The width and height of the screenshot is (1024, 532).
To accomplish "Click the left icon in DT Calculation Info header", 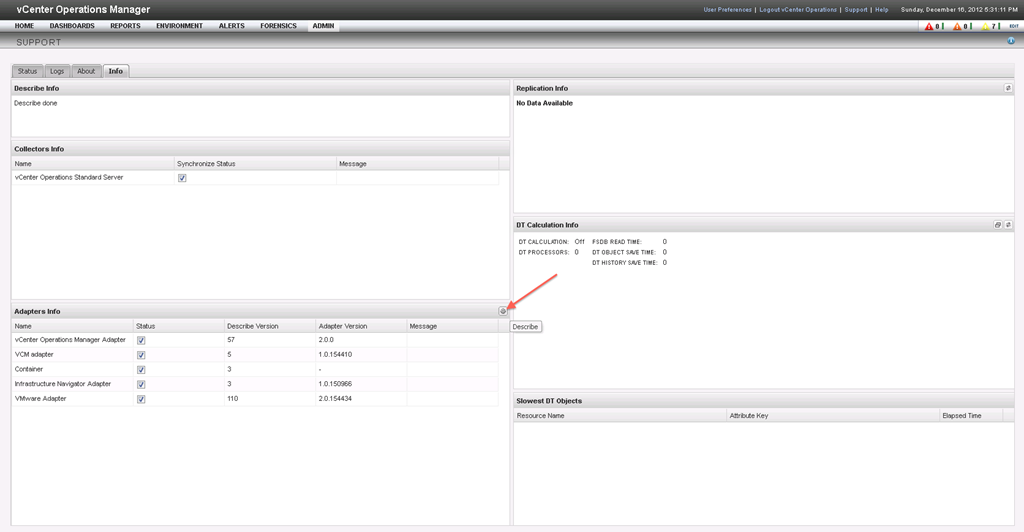I will click(x=998, y=225).
